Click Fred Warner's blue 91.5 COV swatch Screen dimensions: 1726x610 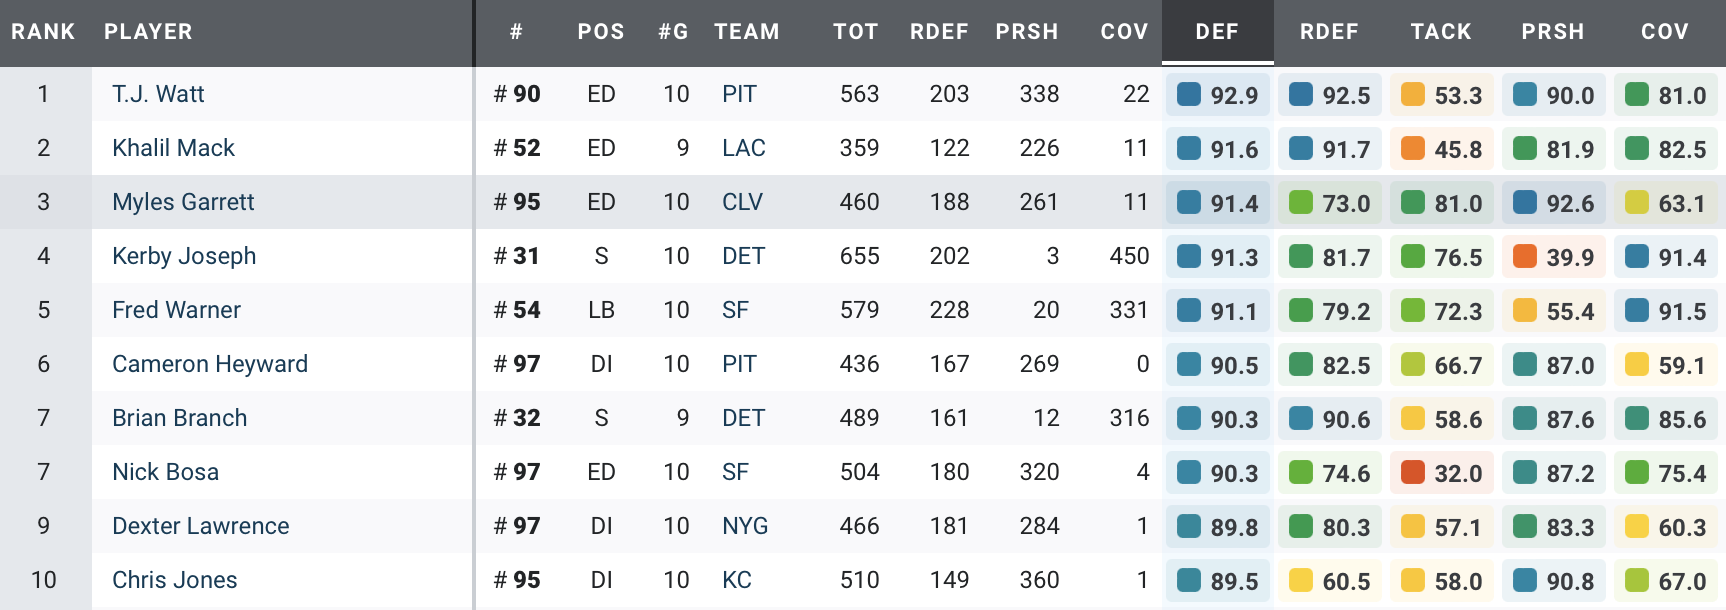tap(1637, 310)
